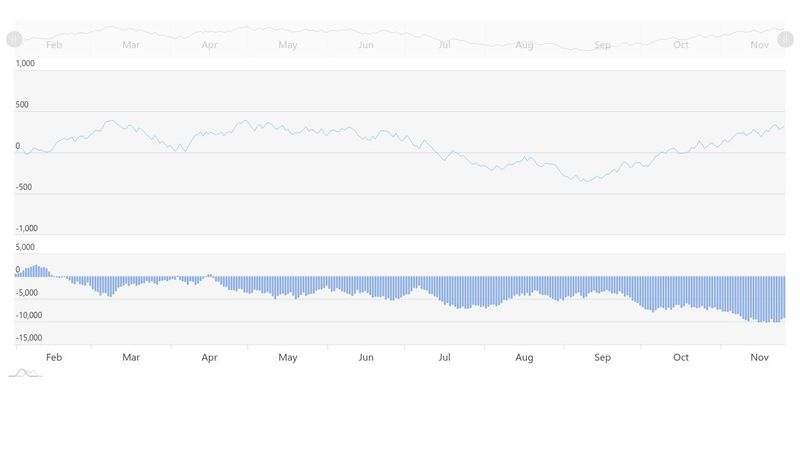Click the 'May' label on the bottom axis

click(x=288, y=357)
